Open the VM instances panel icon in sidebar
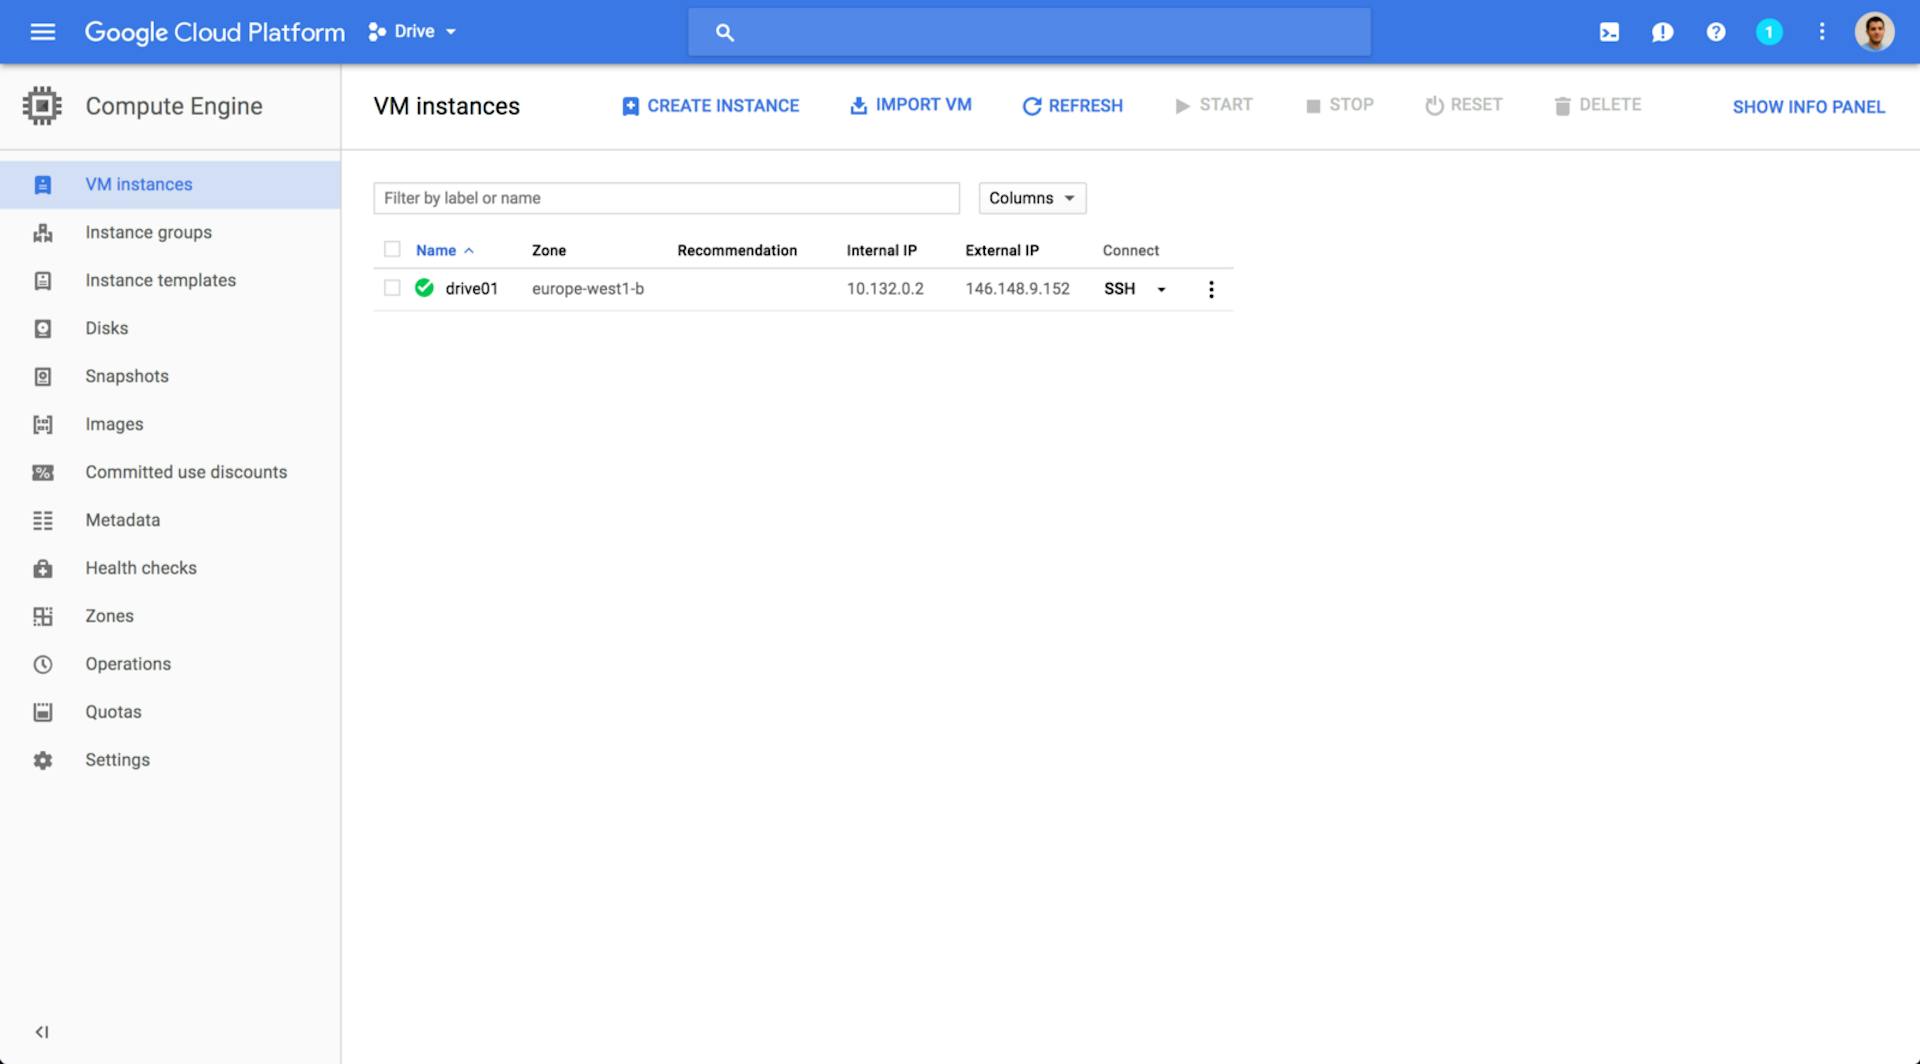Screen dimensions: 1920x1064 pyautogui.click(x=42, y=184)
